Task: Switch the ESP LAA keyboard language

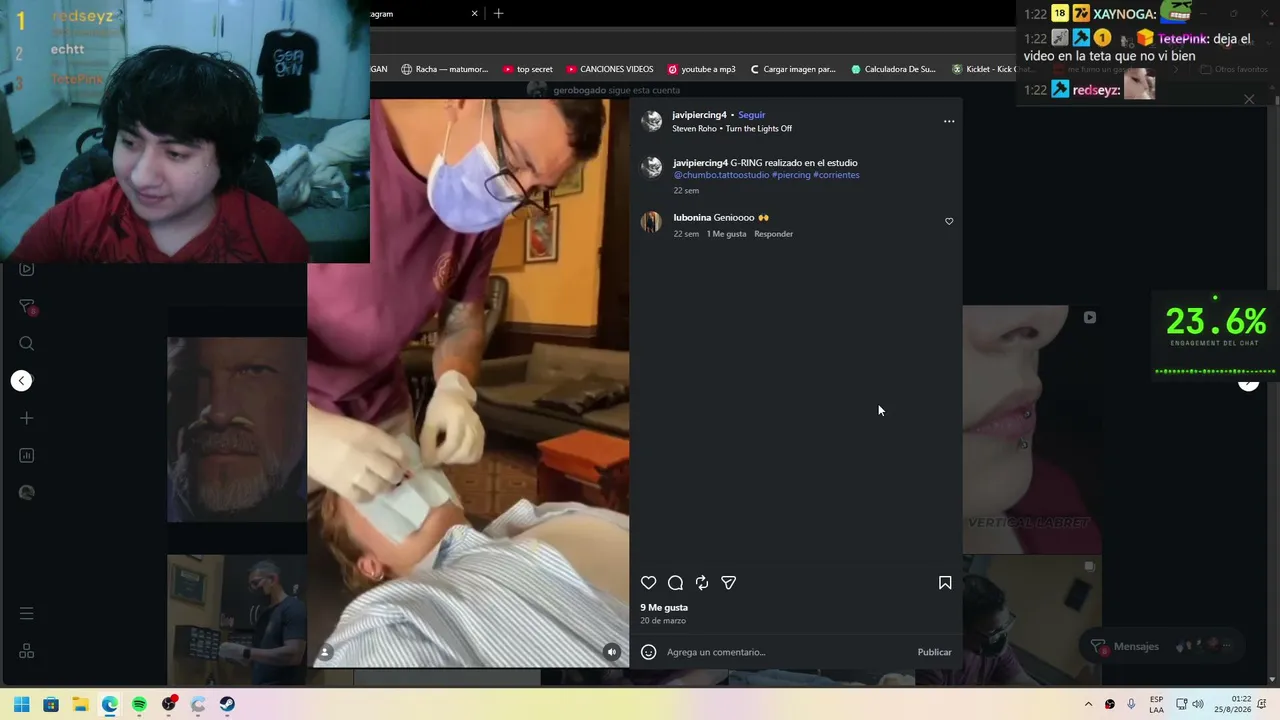Action: coord(1156,704)
